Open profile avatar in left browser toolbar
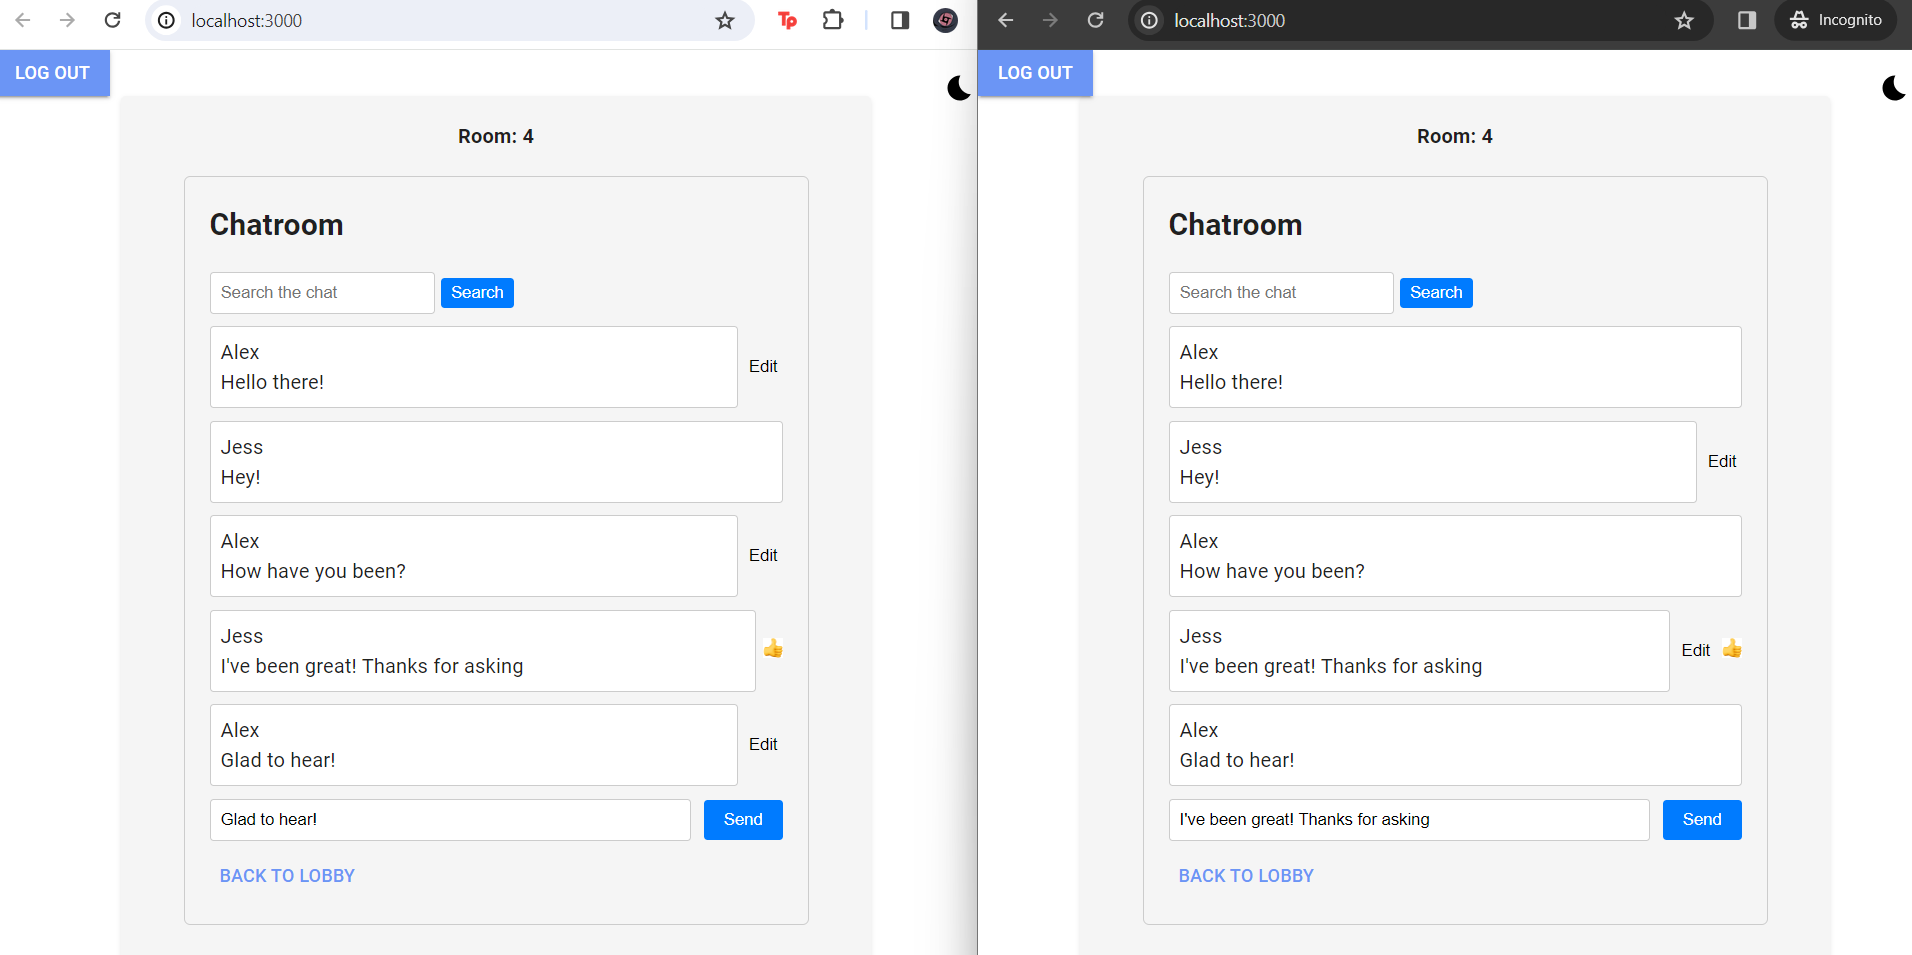The width and height of the screenshot is (1912, 955). [x=945, y=20]
